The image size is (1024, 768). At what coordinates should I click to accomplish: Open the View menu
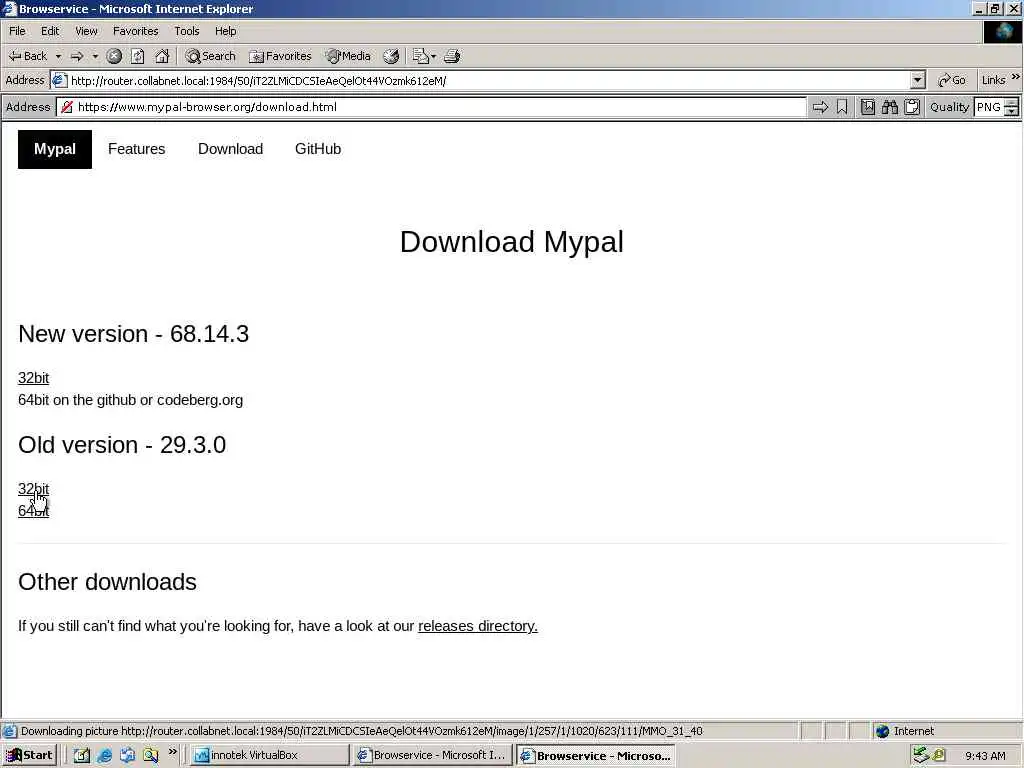(86, 31)
